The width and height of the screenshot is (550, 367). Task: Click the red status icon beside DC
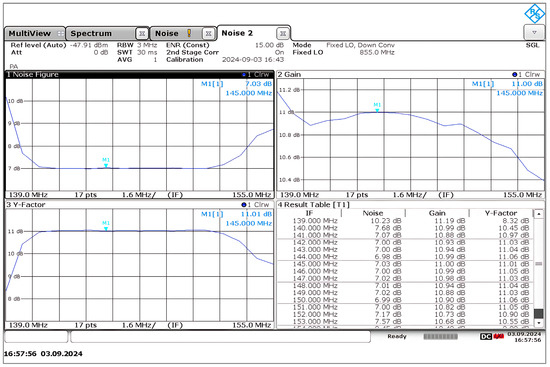coord(498,336)
